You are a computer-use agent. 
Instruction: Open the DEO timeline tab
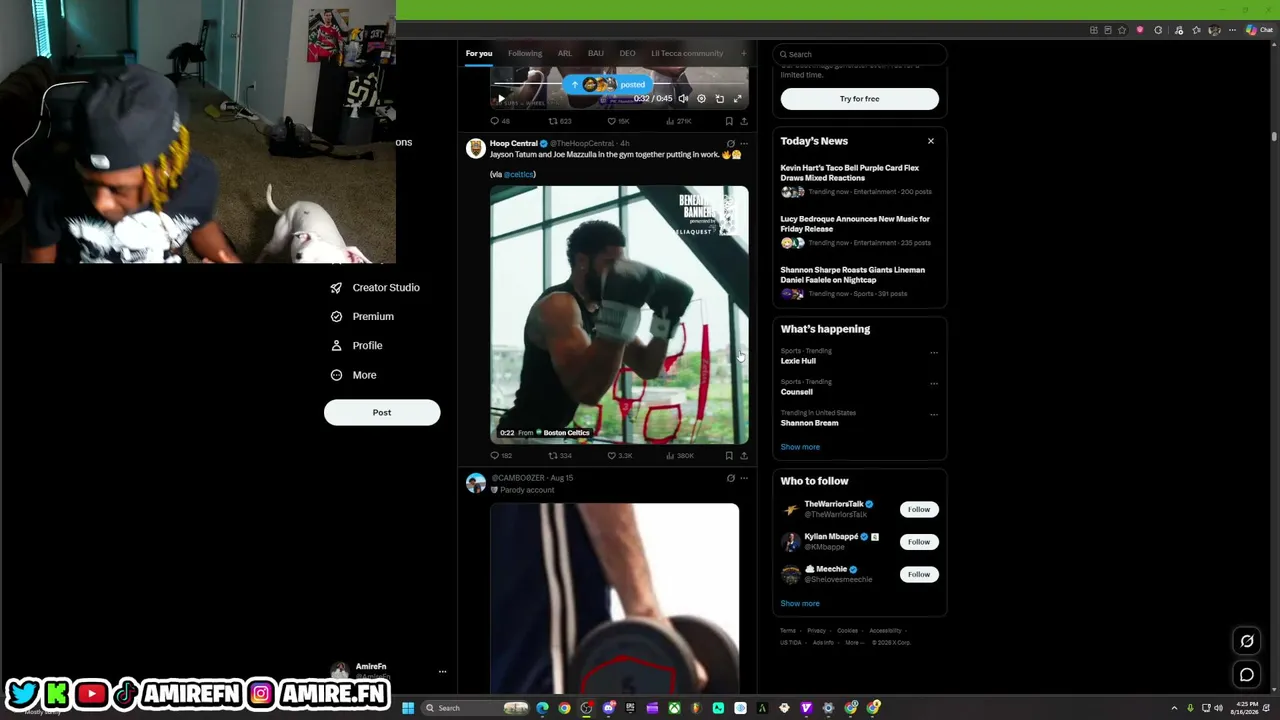click(x=627, y=53)
